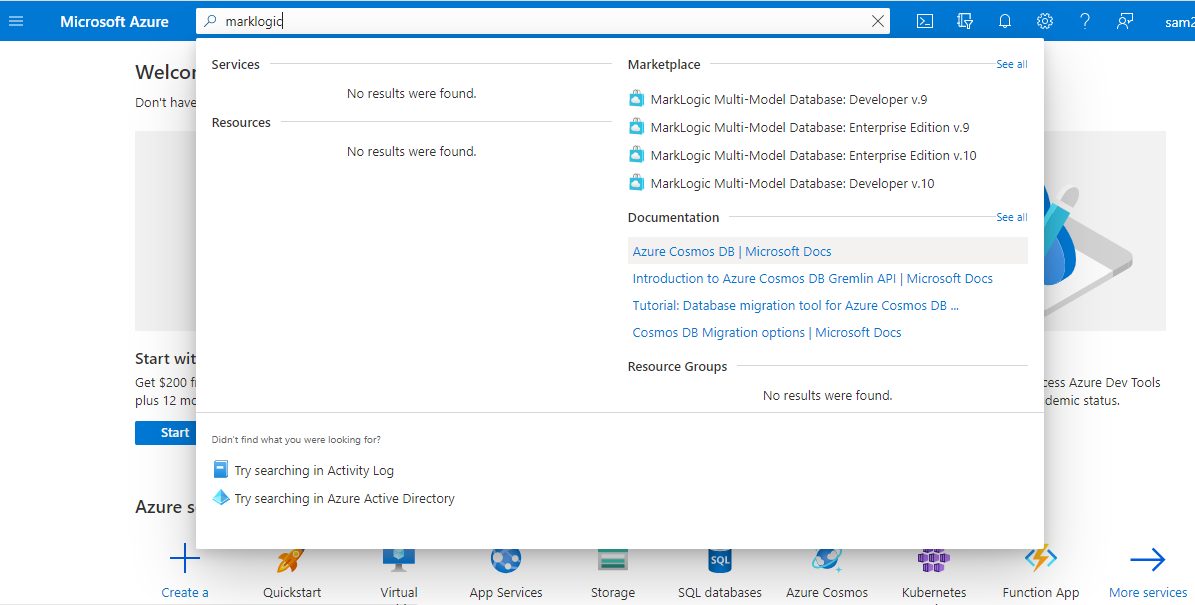Open the Azure settings gear
This screenshot has height=605, width=1195.
tap(1044, 20)
